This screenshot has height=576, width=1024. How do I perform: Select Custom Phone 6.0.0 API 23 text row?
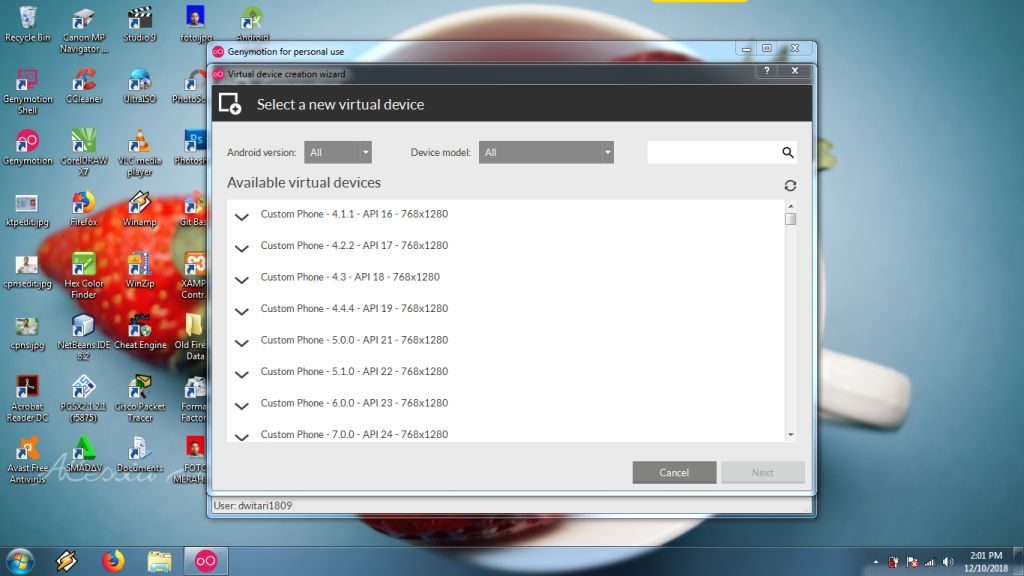(354, 403)
